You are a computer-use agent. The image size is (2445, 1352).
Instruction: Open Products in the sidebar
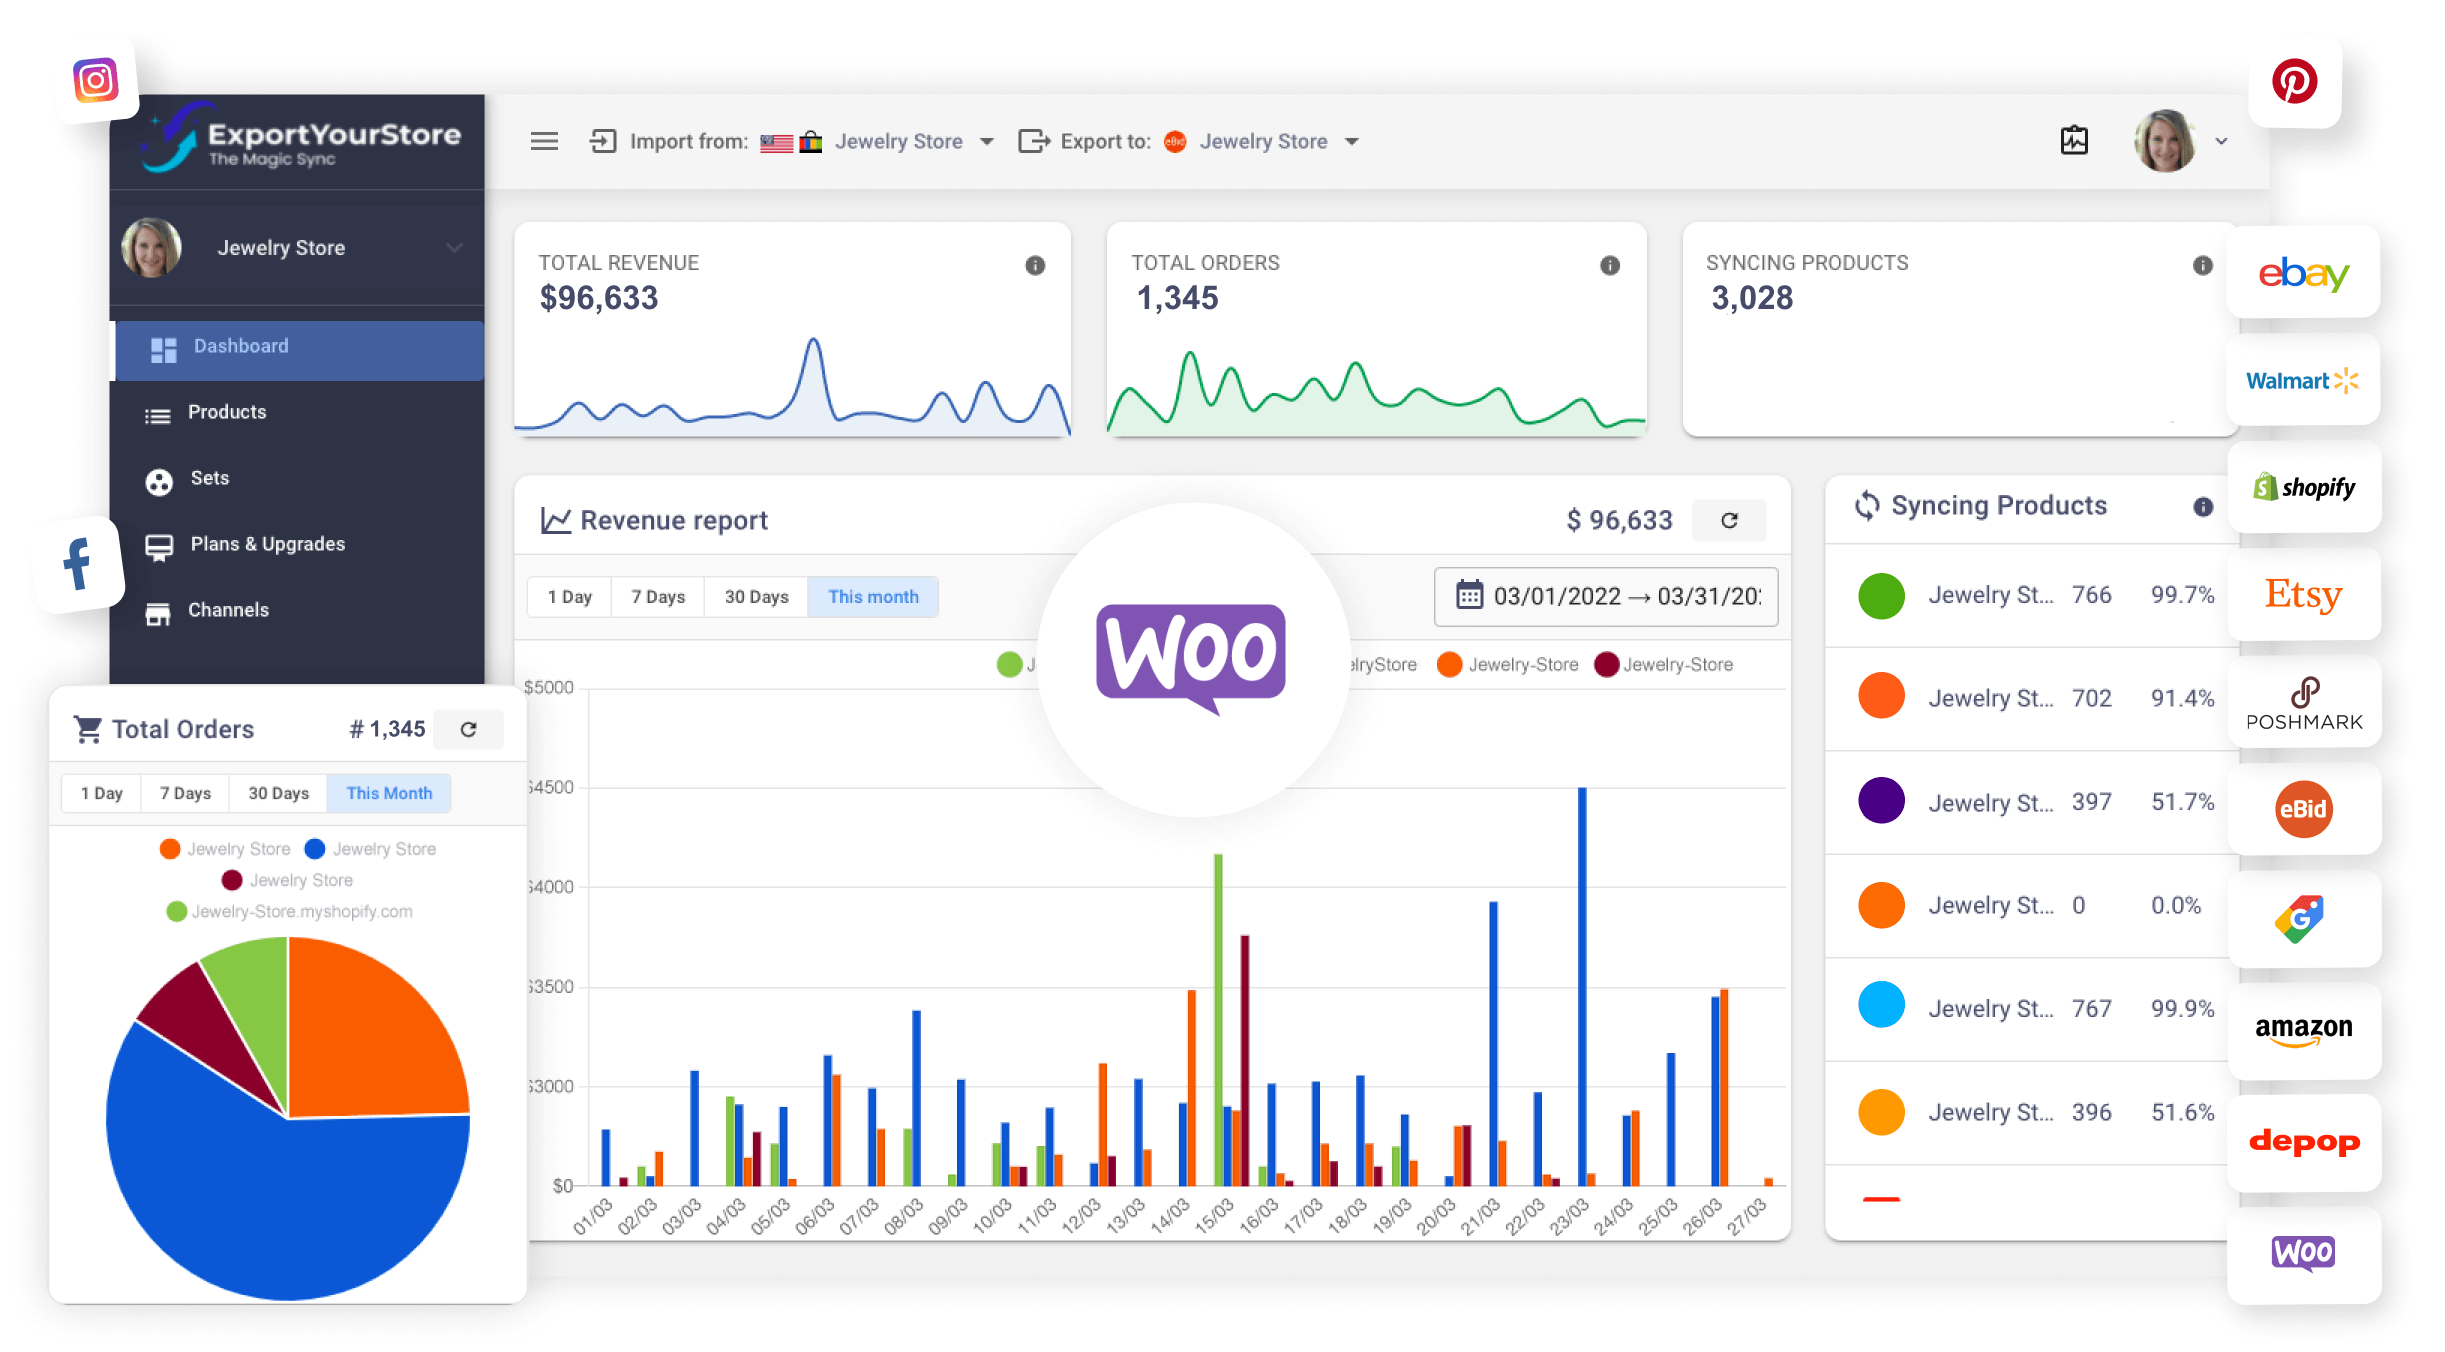click(x=227, y=412)
